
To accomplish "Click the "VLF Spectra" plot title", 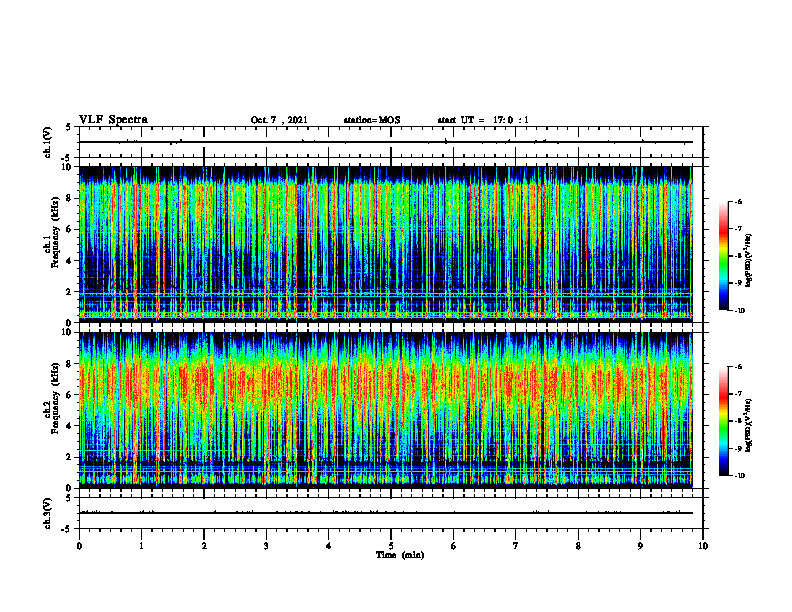I will pos(113,120).
